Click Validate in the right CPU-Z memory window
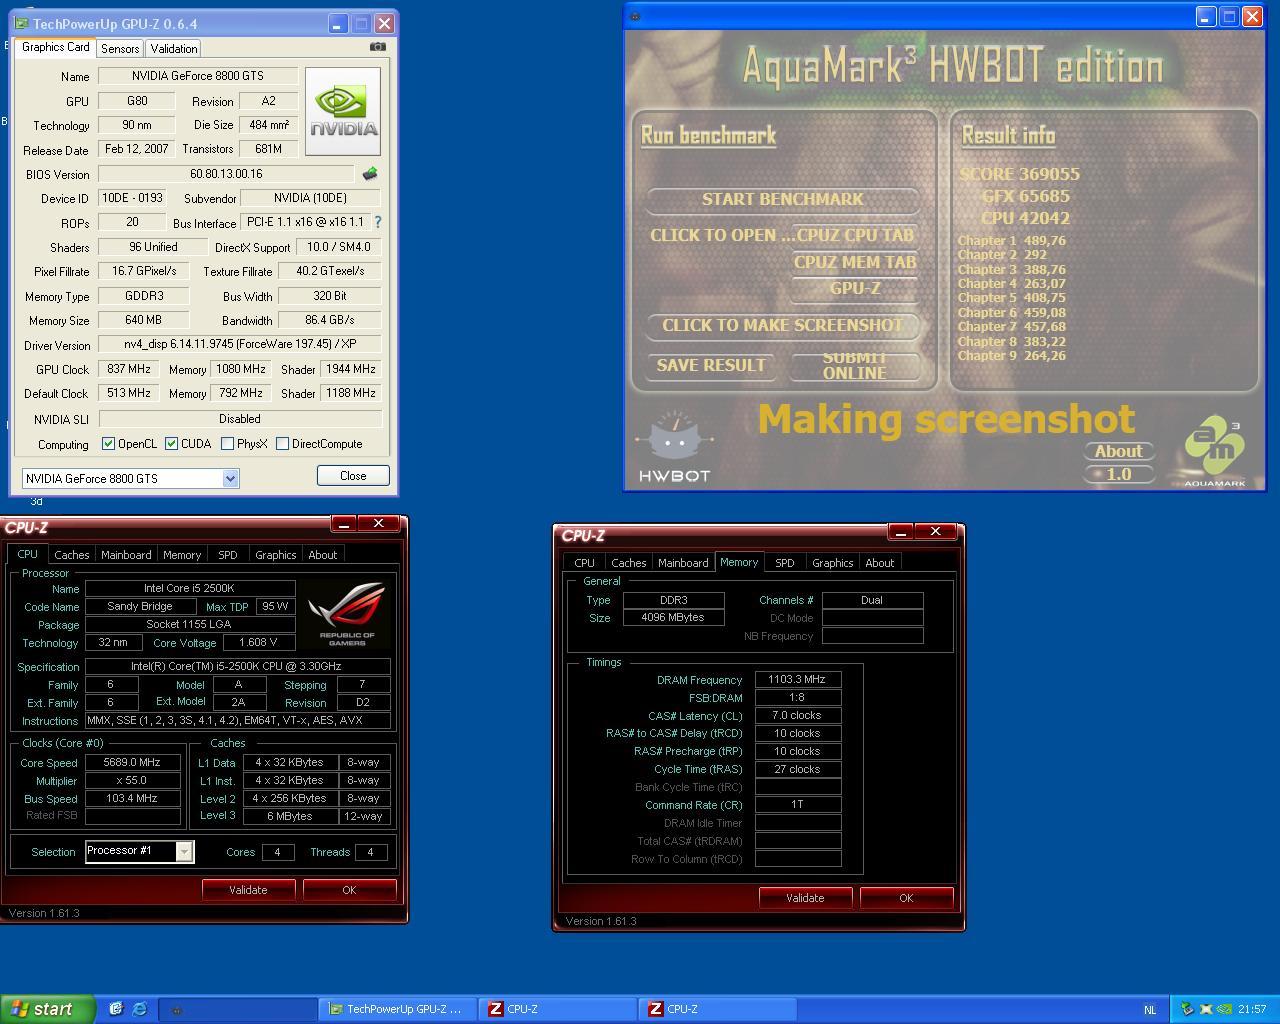Viewport: 1280px width, 1024px height. 805,898
